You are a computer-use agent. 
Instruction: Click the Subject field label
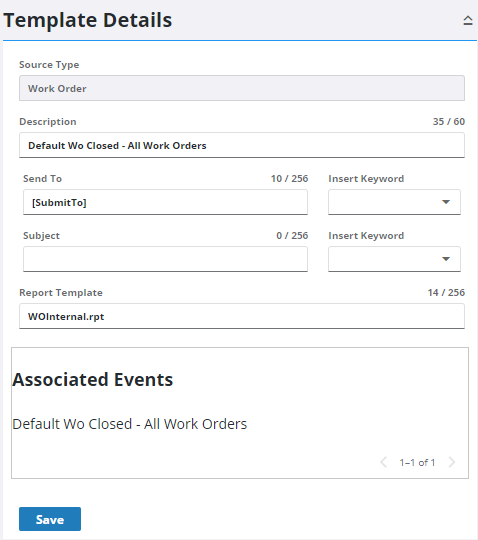tap(41, 236)
